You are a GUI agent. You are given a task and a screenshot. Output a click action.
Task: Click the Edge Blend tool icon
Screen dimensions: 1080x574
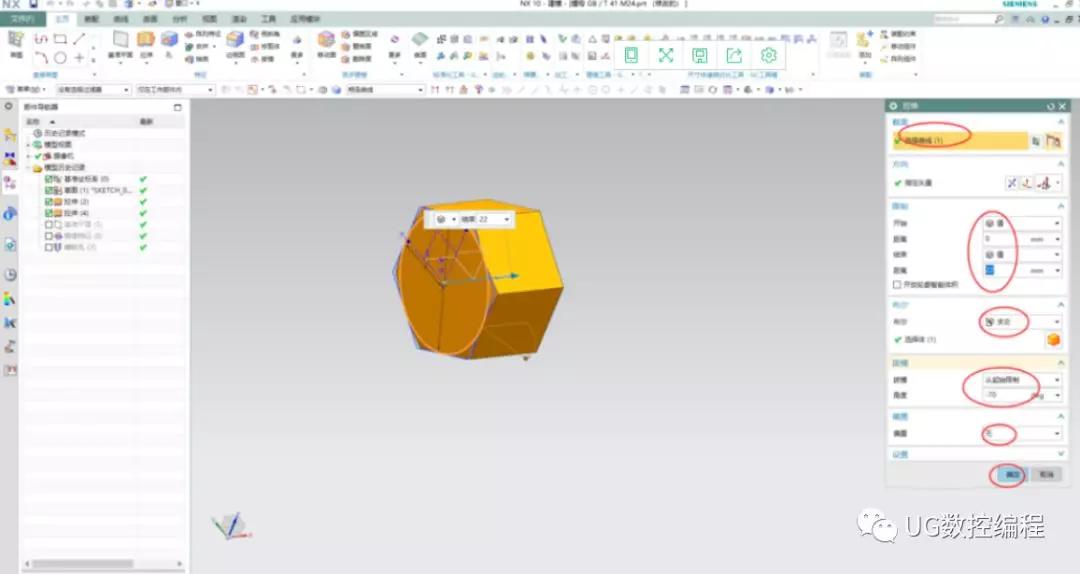(x=235, y=41)
